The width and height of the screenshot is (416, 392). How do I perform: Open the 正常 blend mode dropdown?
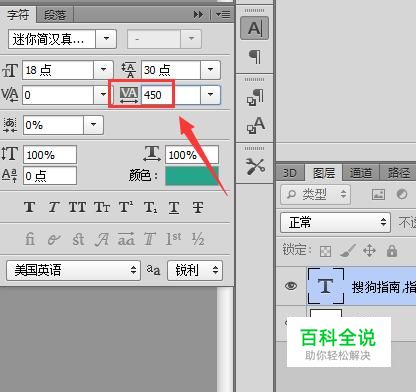click(x=335, y=222)
